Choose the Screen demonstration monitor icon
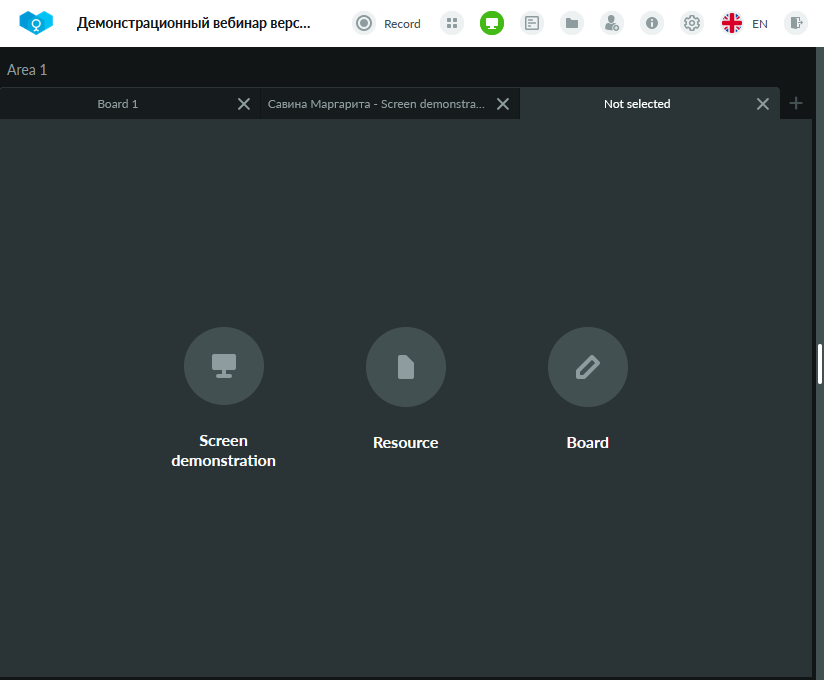 [224, 366]
